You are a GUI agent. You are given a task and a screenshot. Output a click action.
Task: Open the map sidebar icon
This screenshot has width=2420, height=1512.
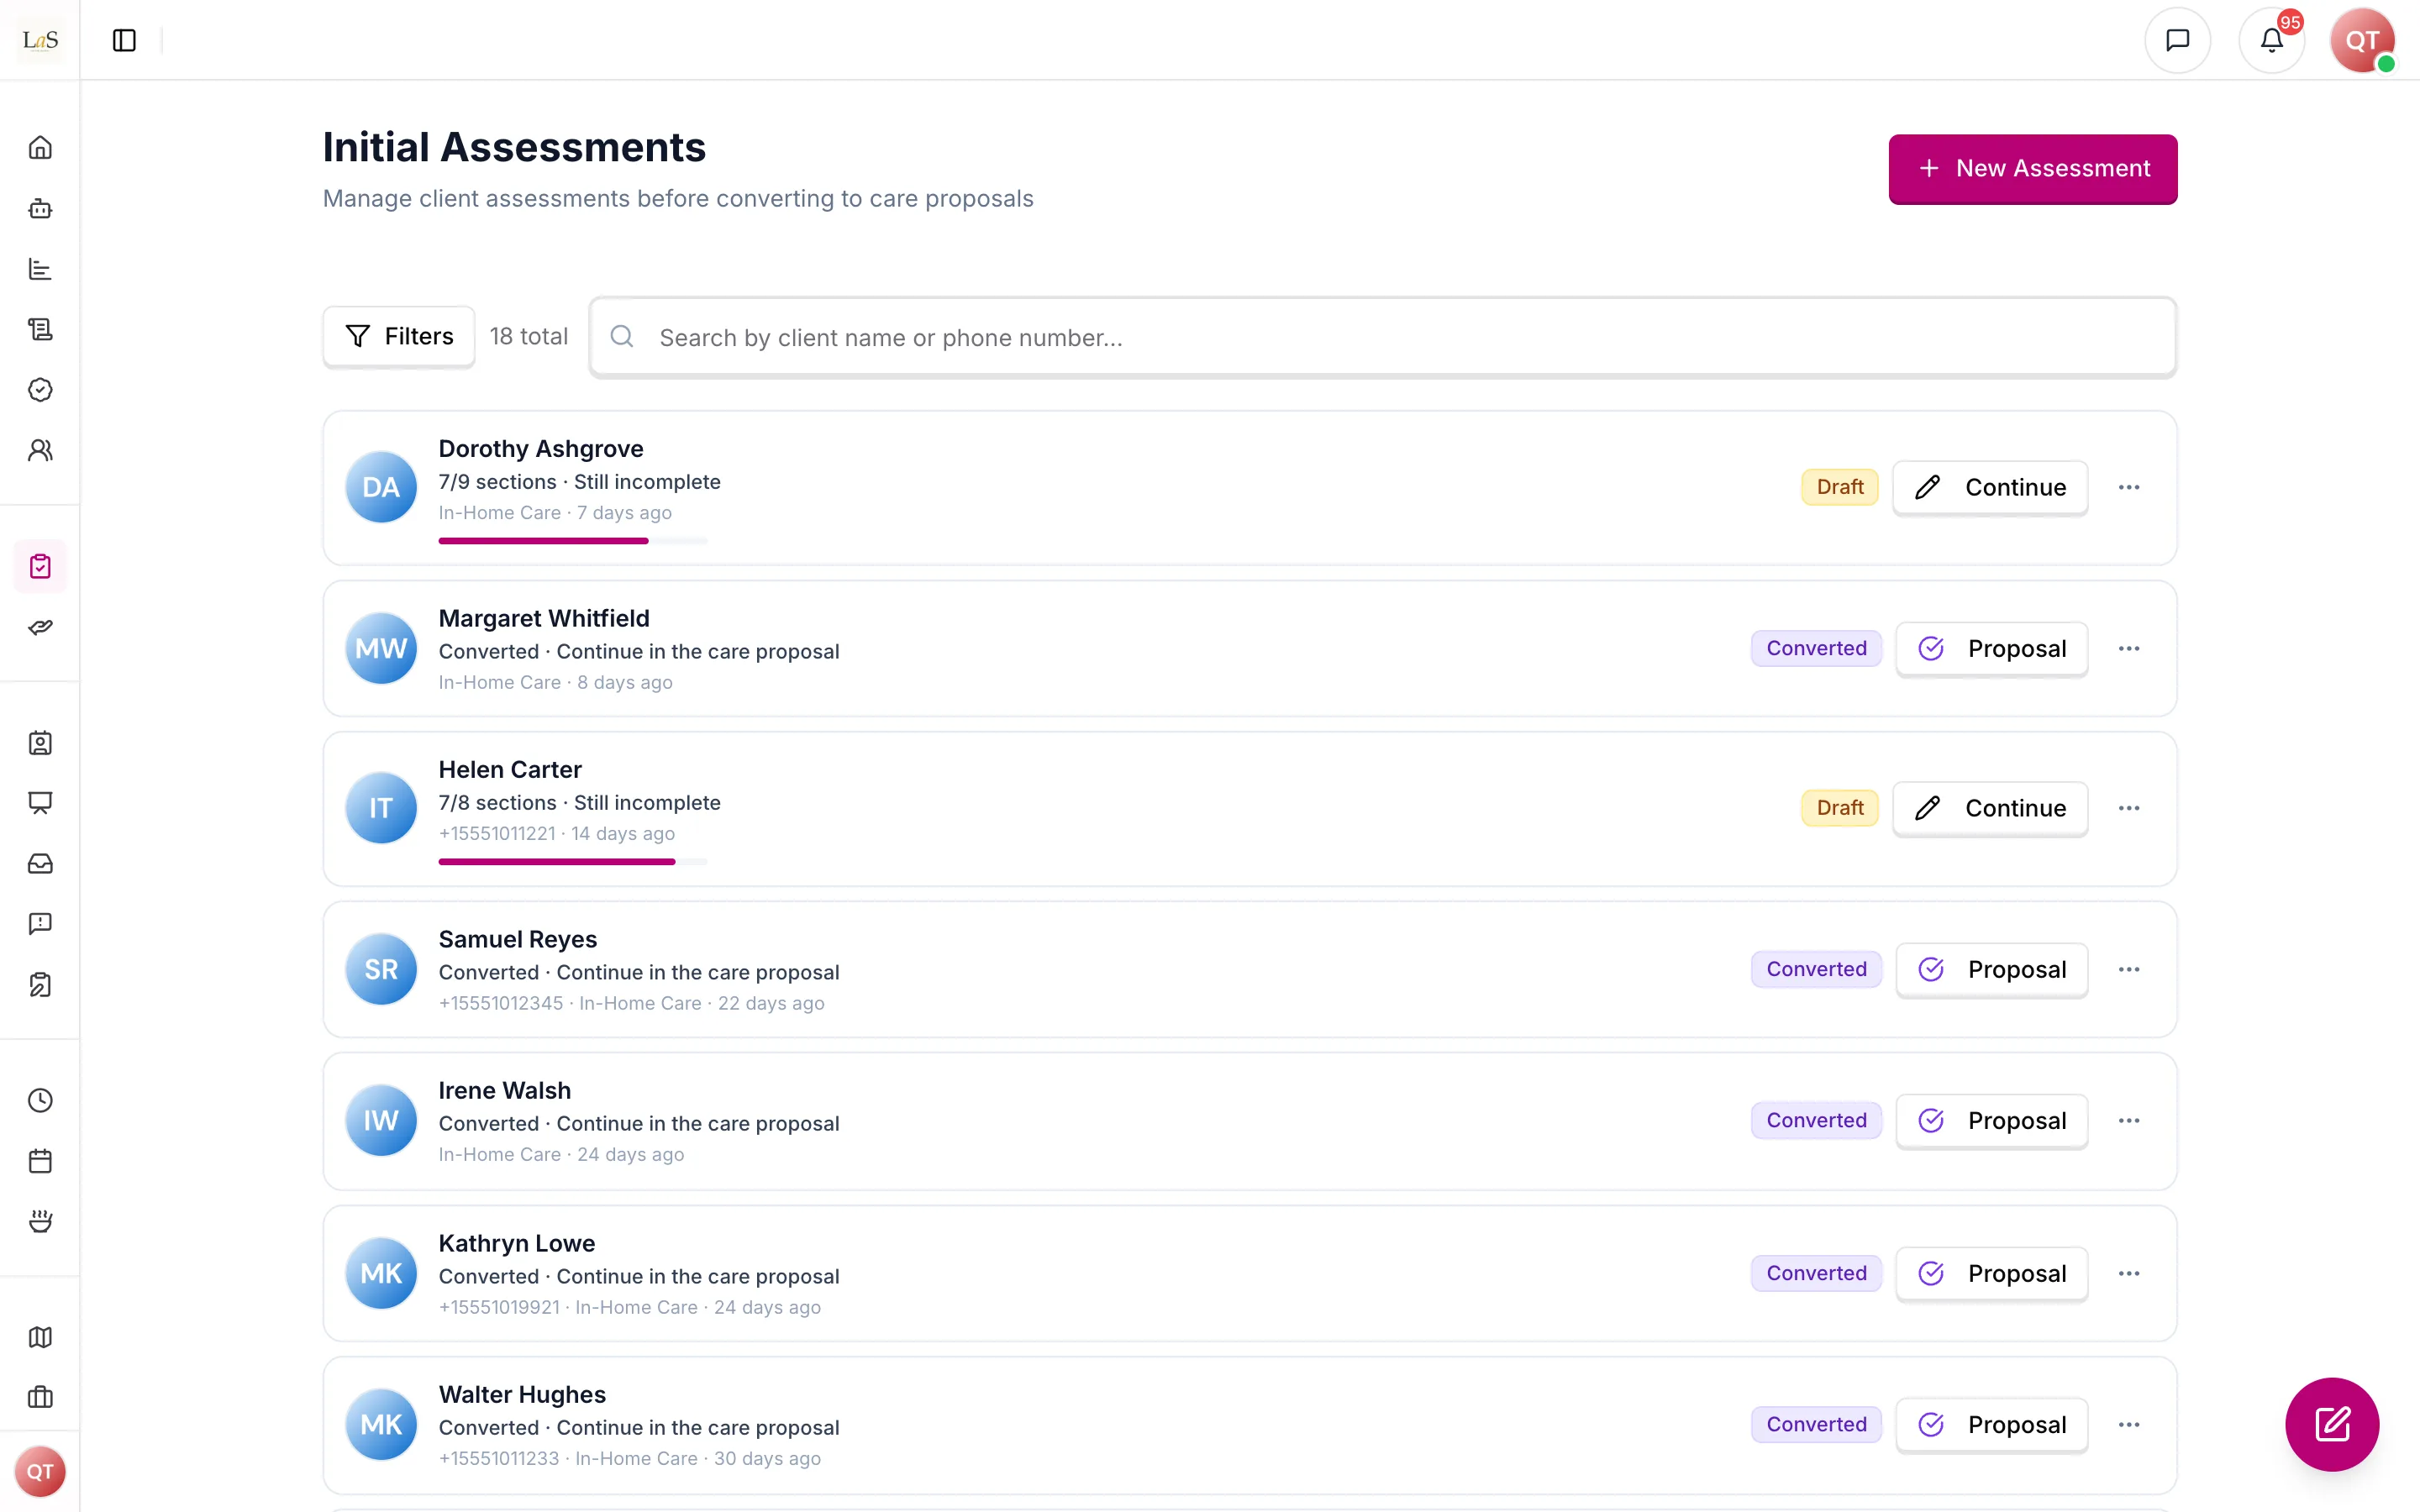coord(40,1337)
